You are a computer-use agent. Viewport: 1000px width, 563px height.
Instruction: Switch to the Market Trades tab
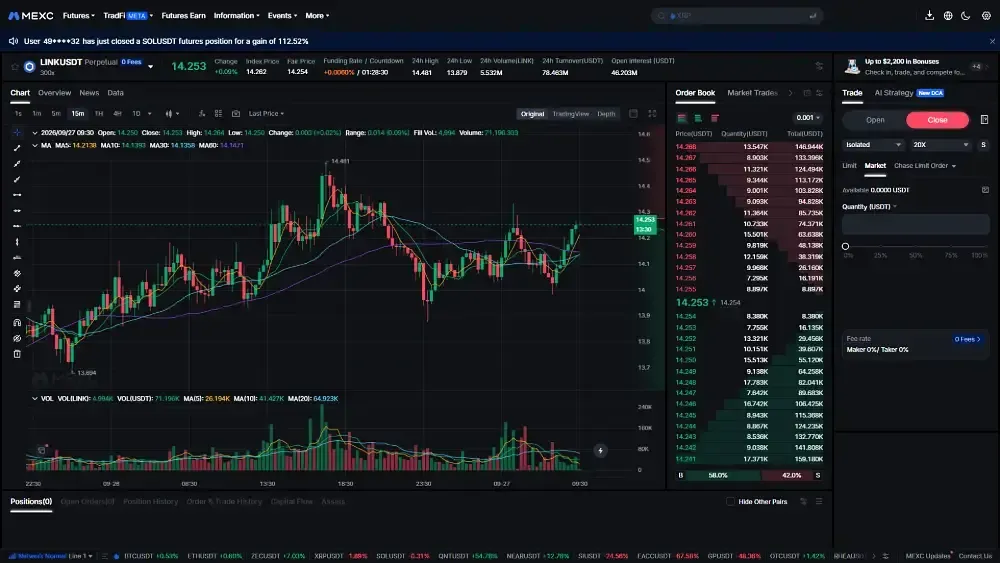tap(752, 93)
